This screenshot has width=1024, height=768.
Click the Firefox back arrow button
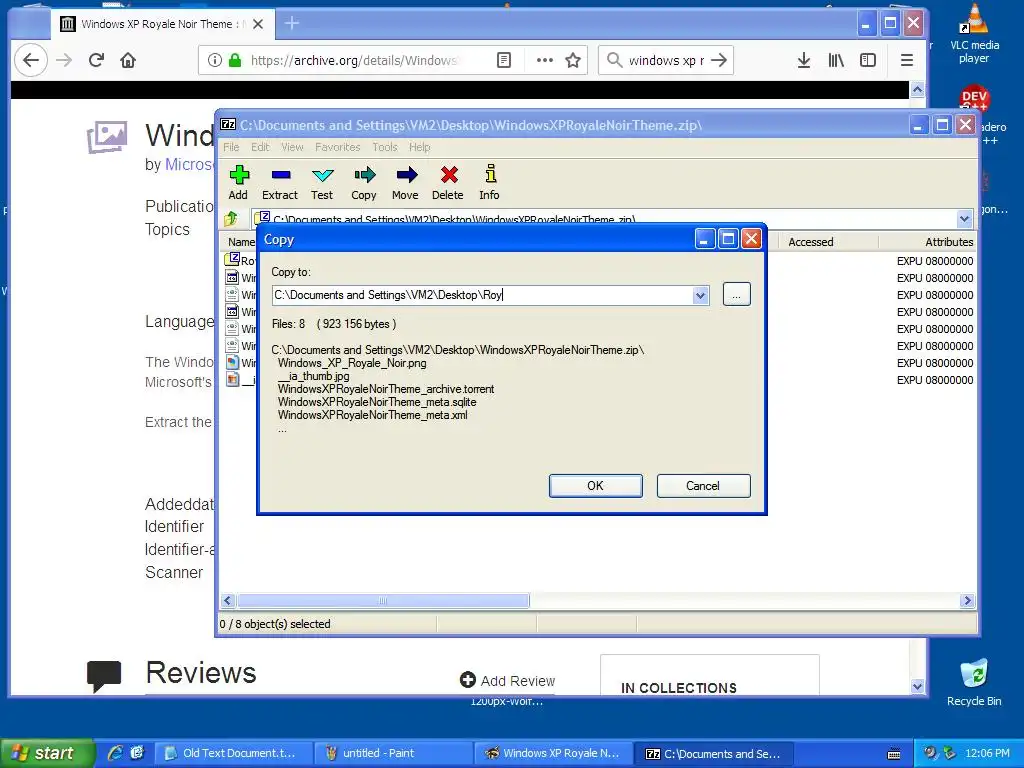[x=31, y=60]
